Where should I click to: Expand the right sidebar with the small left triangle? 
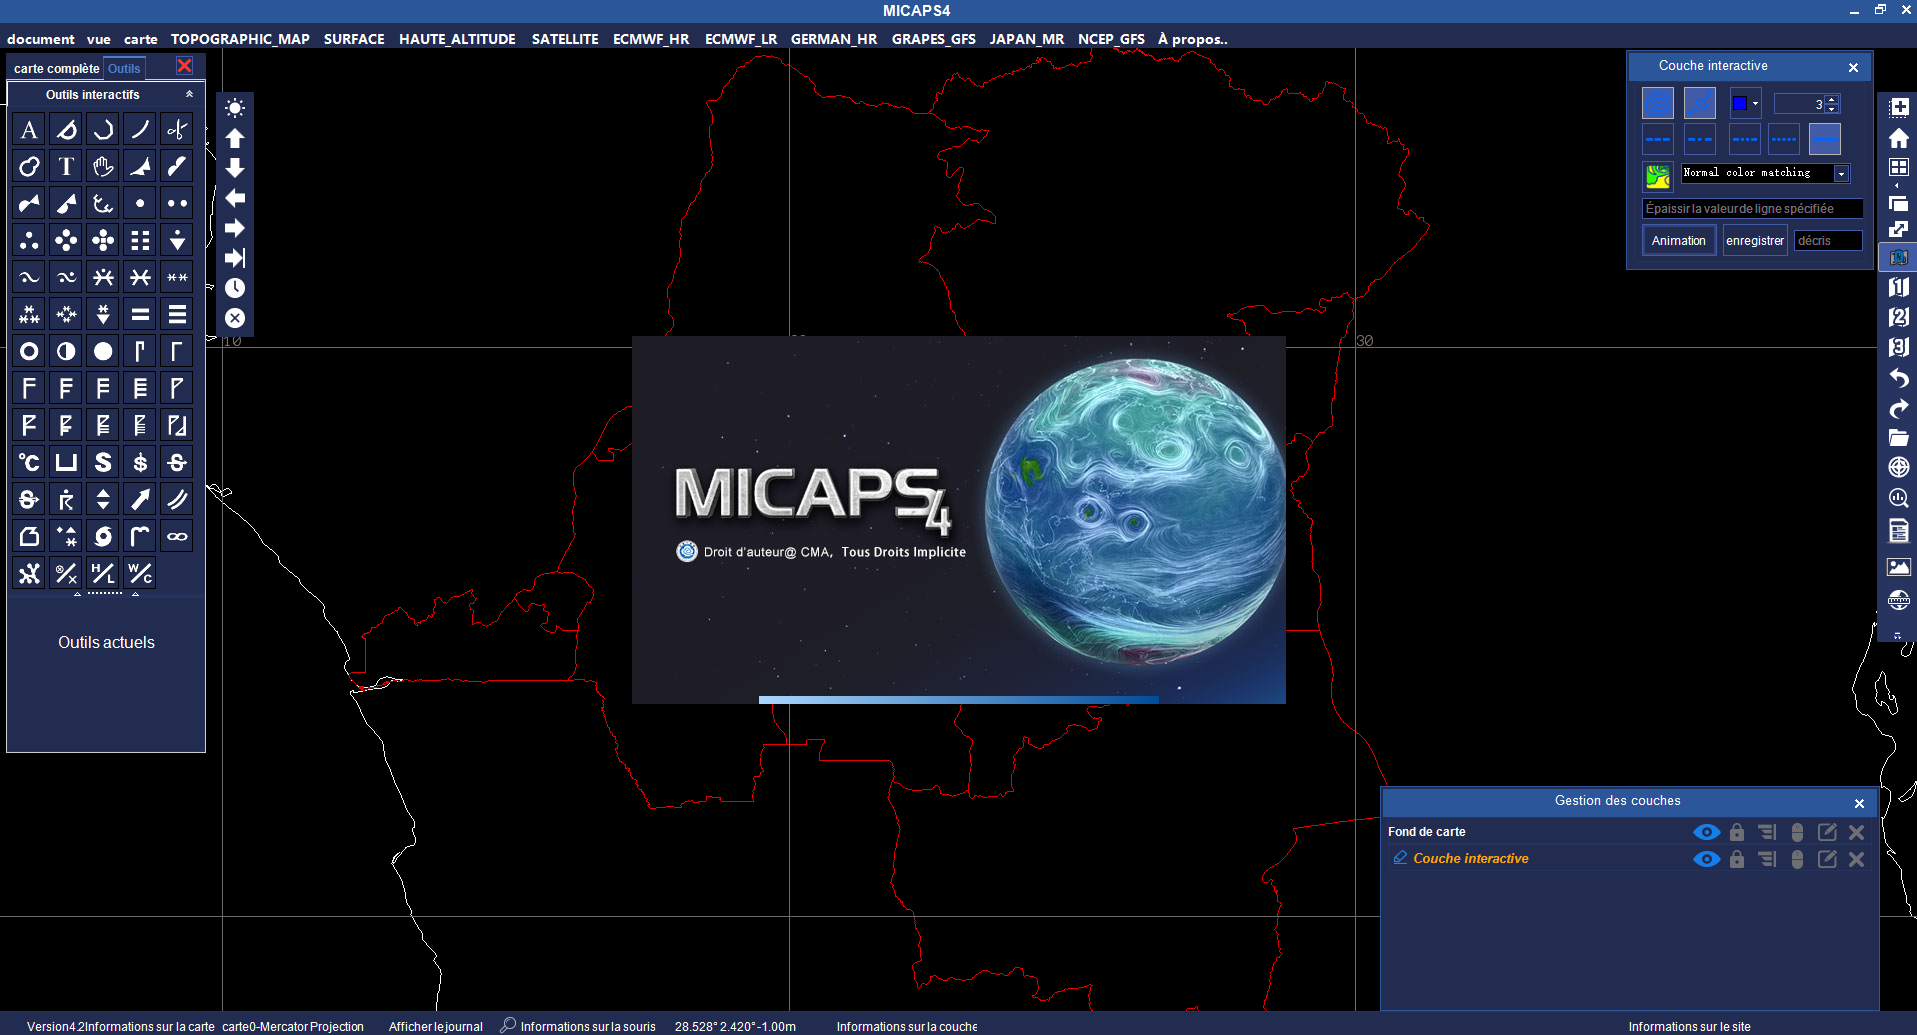pos(1897,186)
